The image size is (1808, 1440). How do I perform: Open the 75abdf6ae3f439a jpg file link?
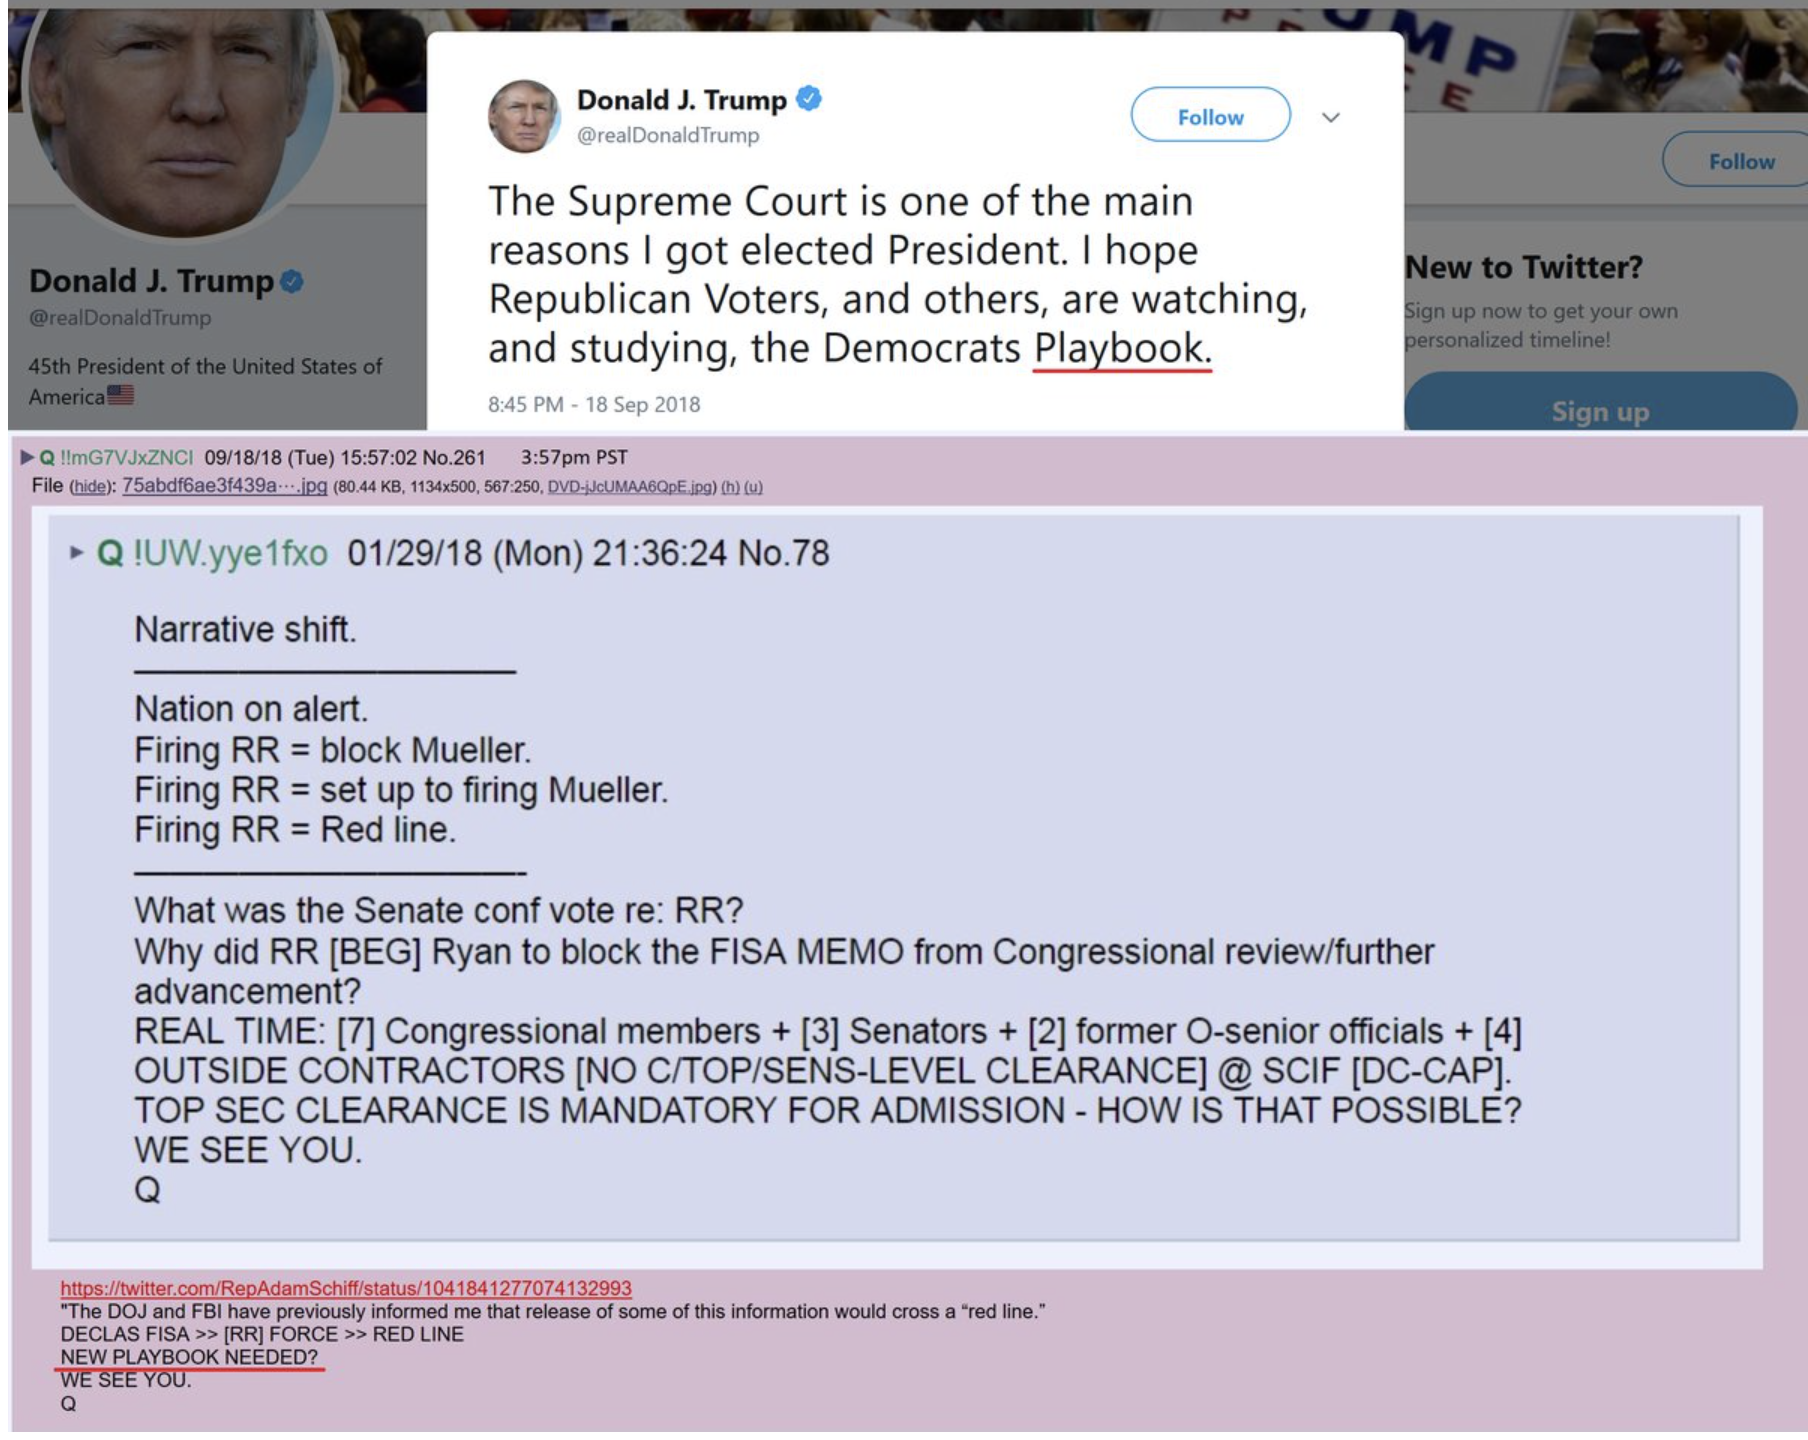point(224,485)
